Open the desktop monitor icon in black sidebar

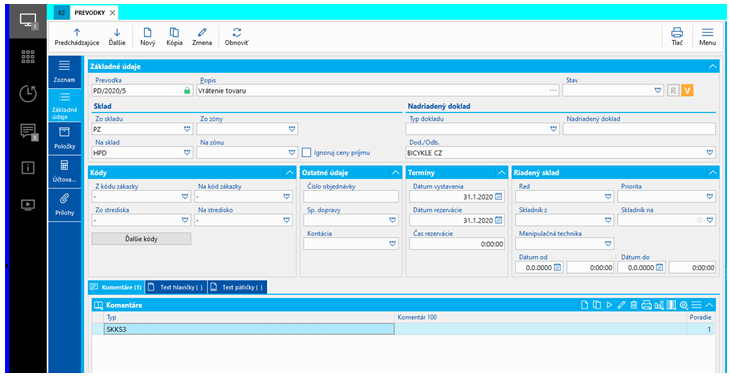coord(28,21)
